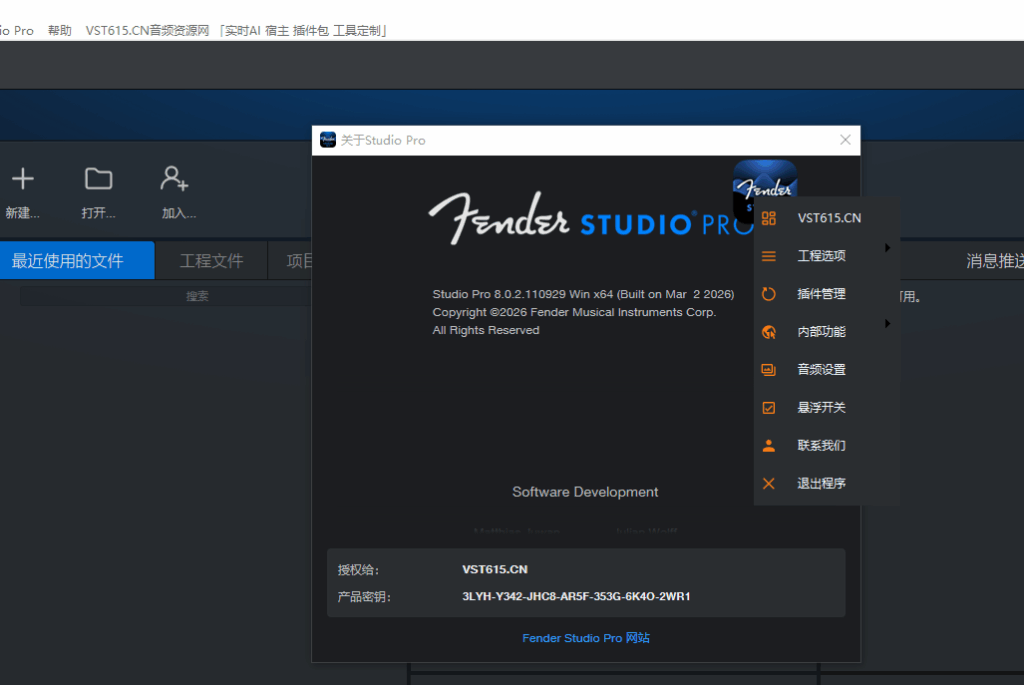Open the Help (帮助) menu
Screen dimensions: 1024x685
(x=60, y=31)
